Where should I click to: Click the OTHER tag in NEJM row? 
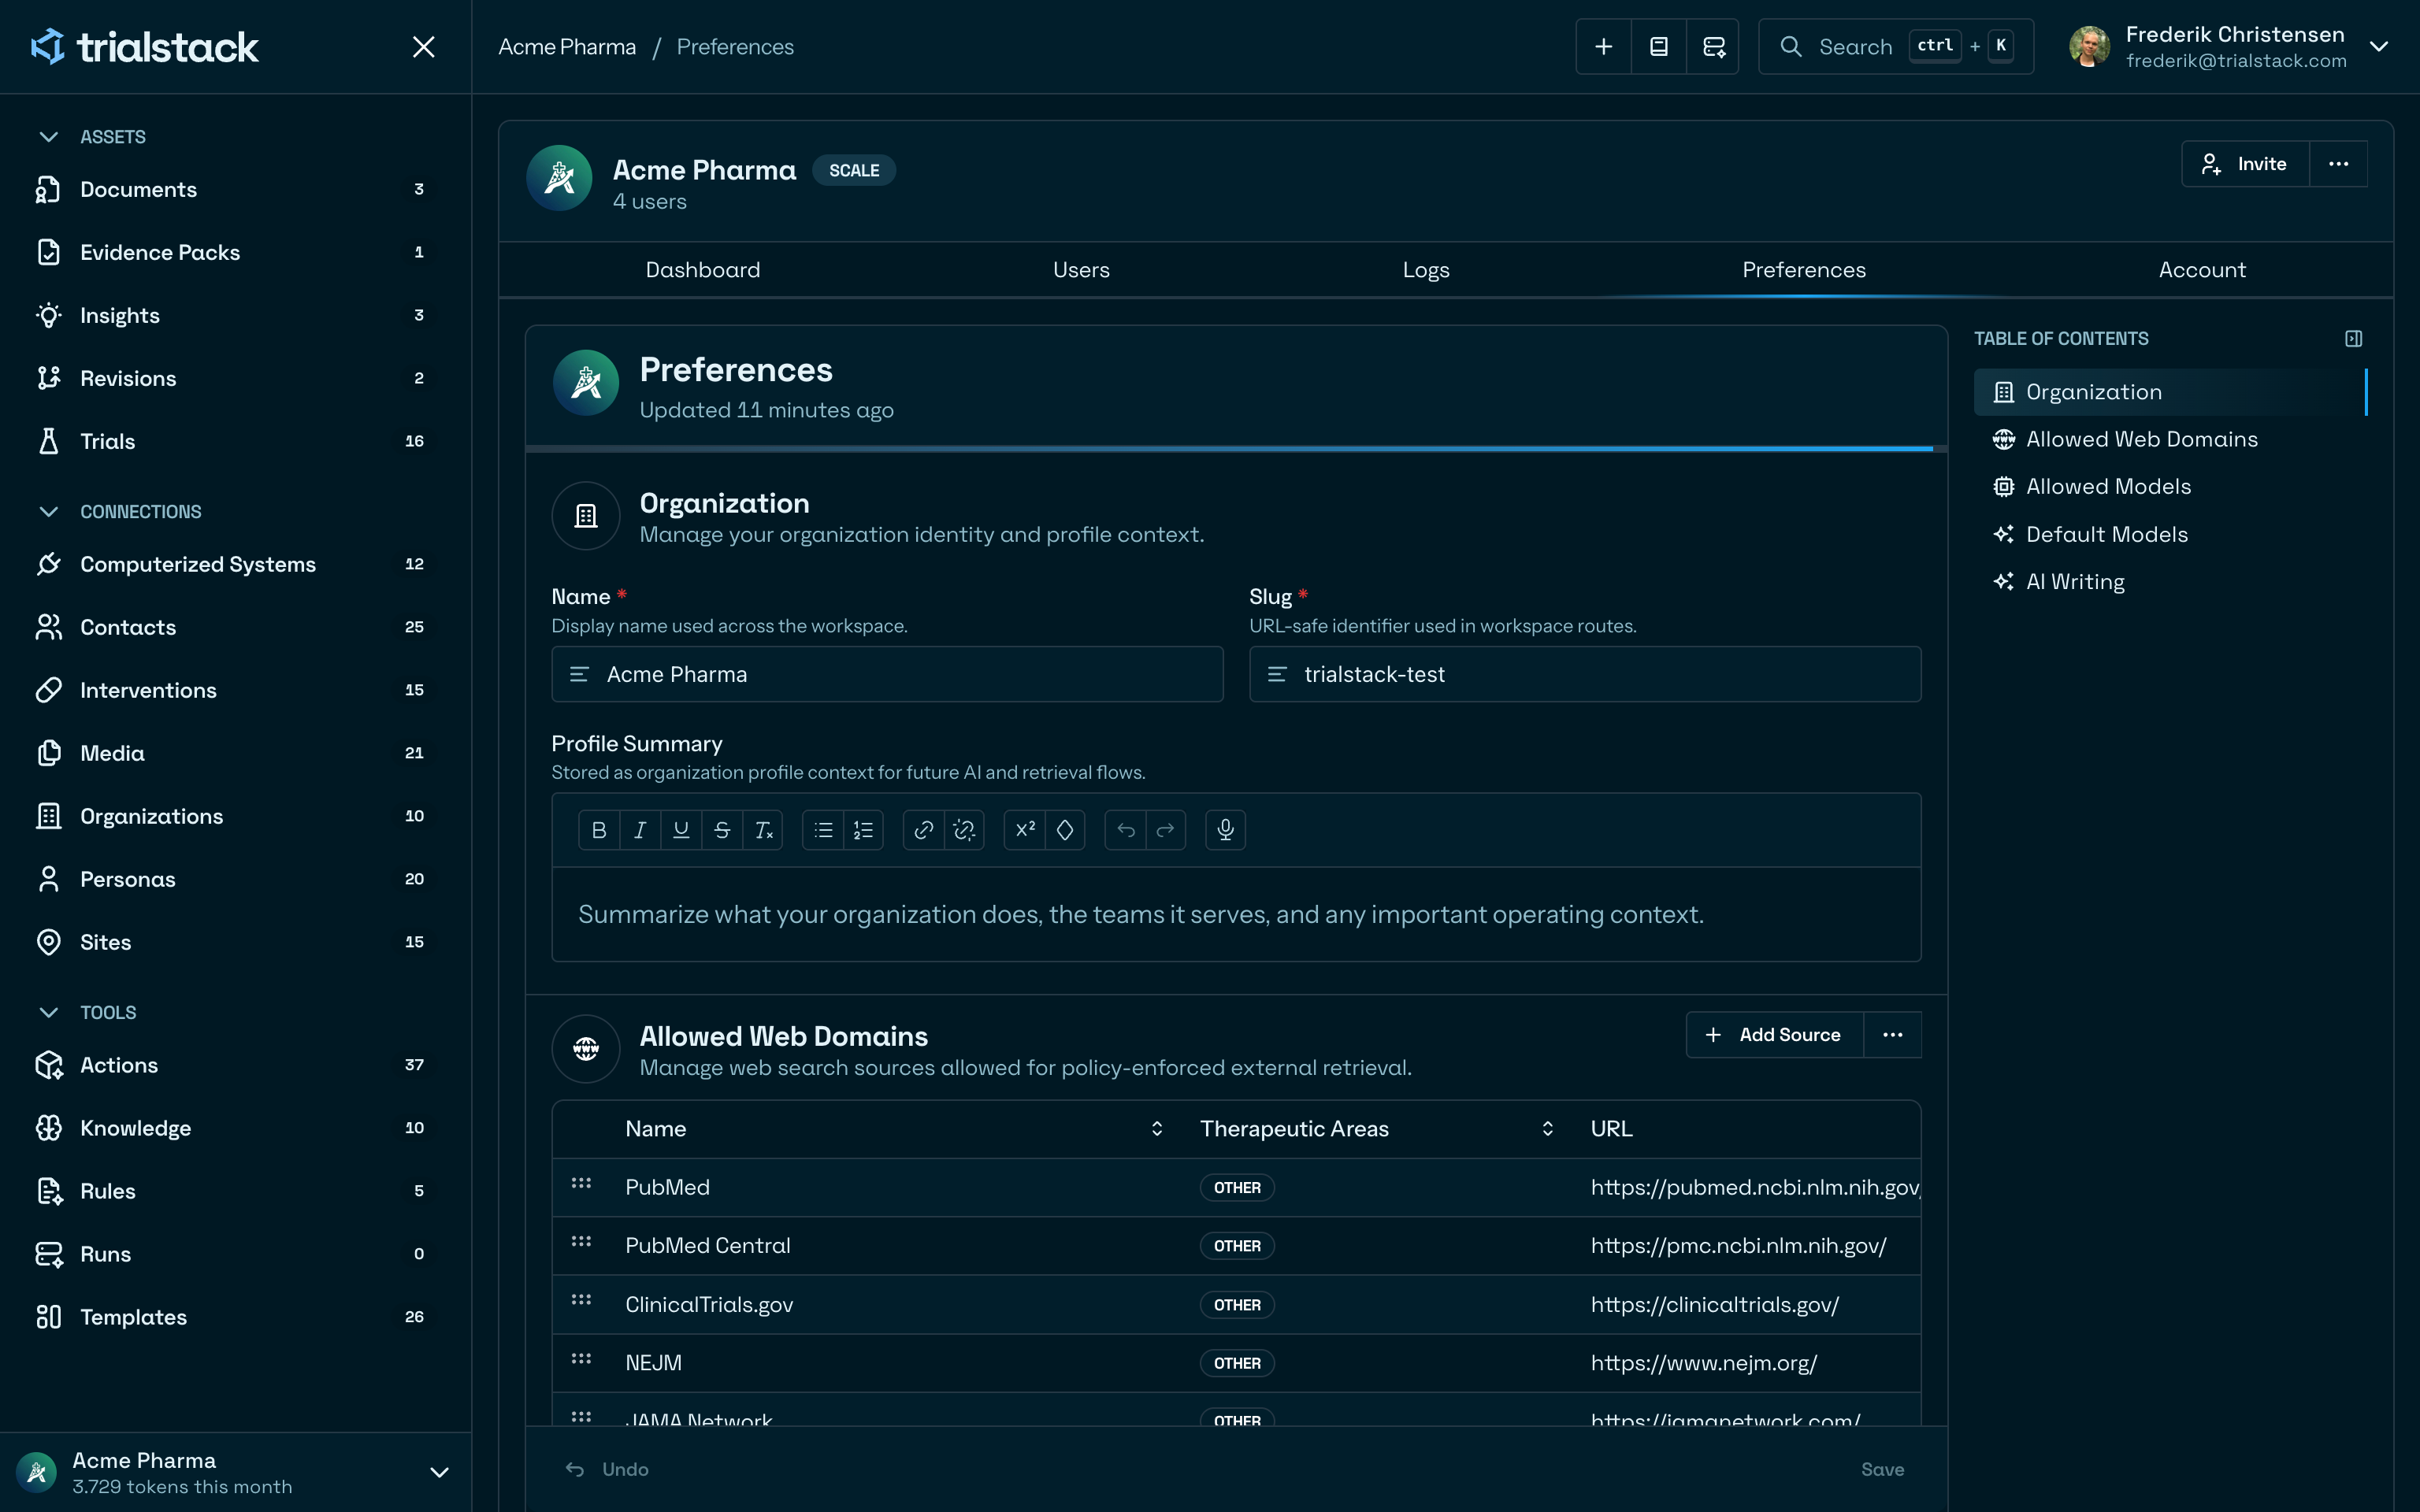(x=1237, y=1364)
